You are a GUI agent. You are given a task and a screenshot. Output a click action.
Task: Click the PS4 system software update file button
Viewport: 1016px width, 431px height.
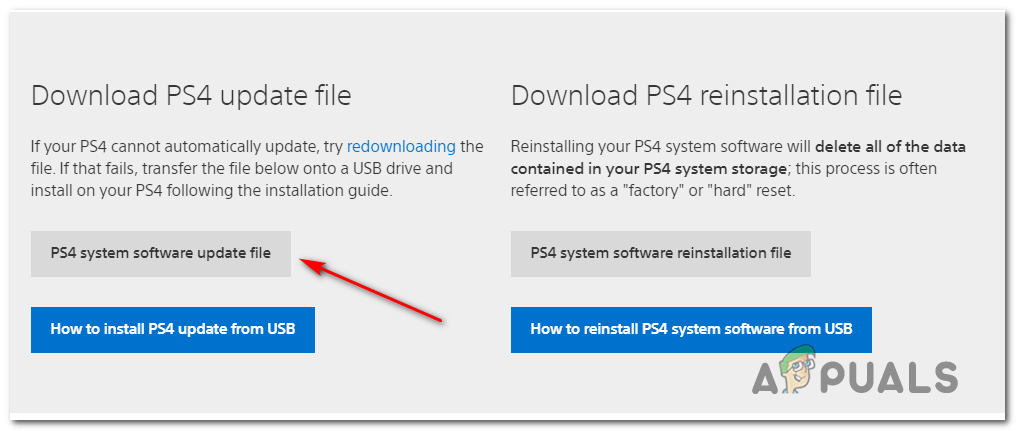(x=162, y=253)
